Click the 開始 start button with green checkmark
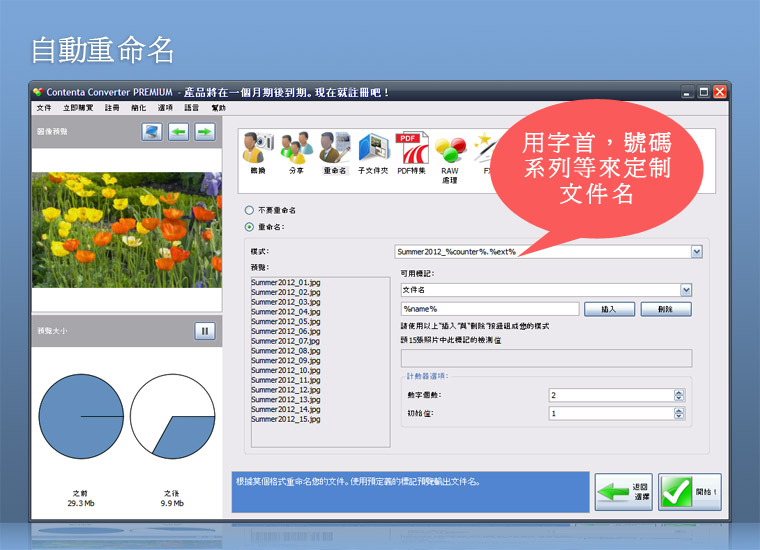Screen dimensions: 760x550 (x=690, y=492)
